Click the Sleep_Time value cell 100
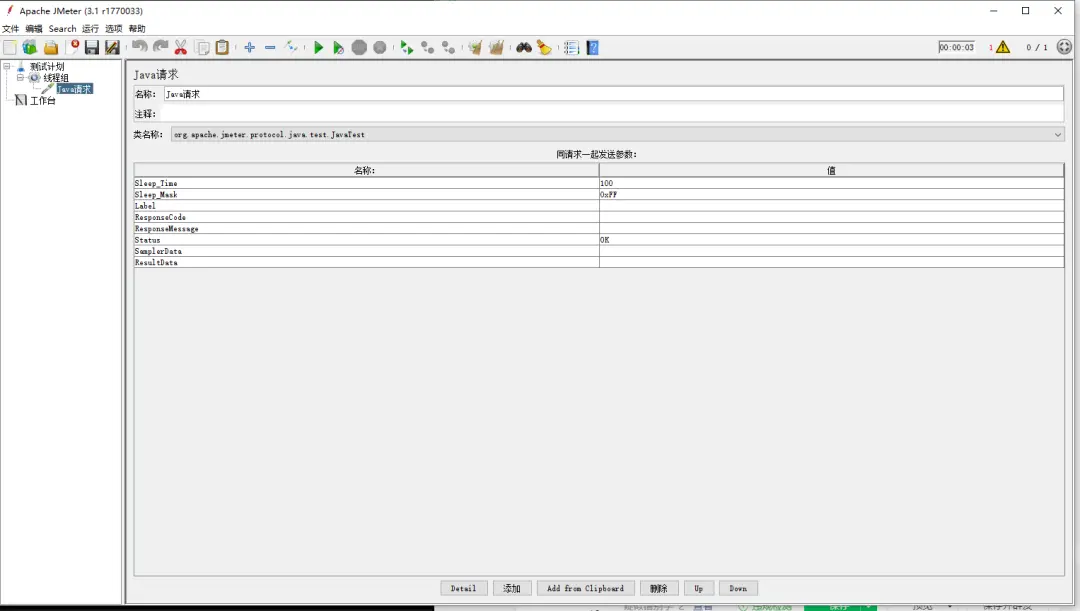Viewport: 1080px width, 611px height. pos(831,183)
